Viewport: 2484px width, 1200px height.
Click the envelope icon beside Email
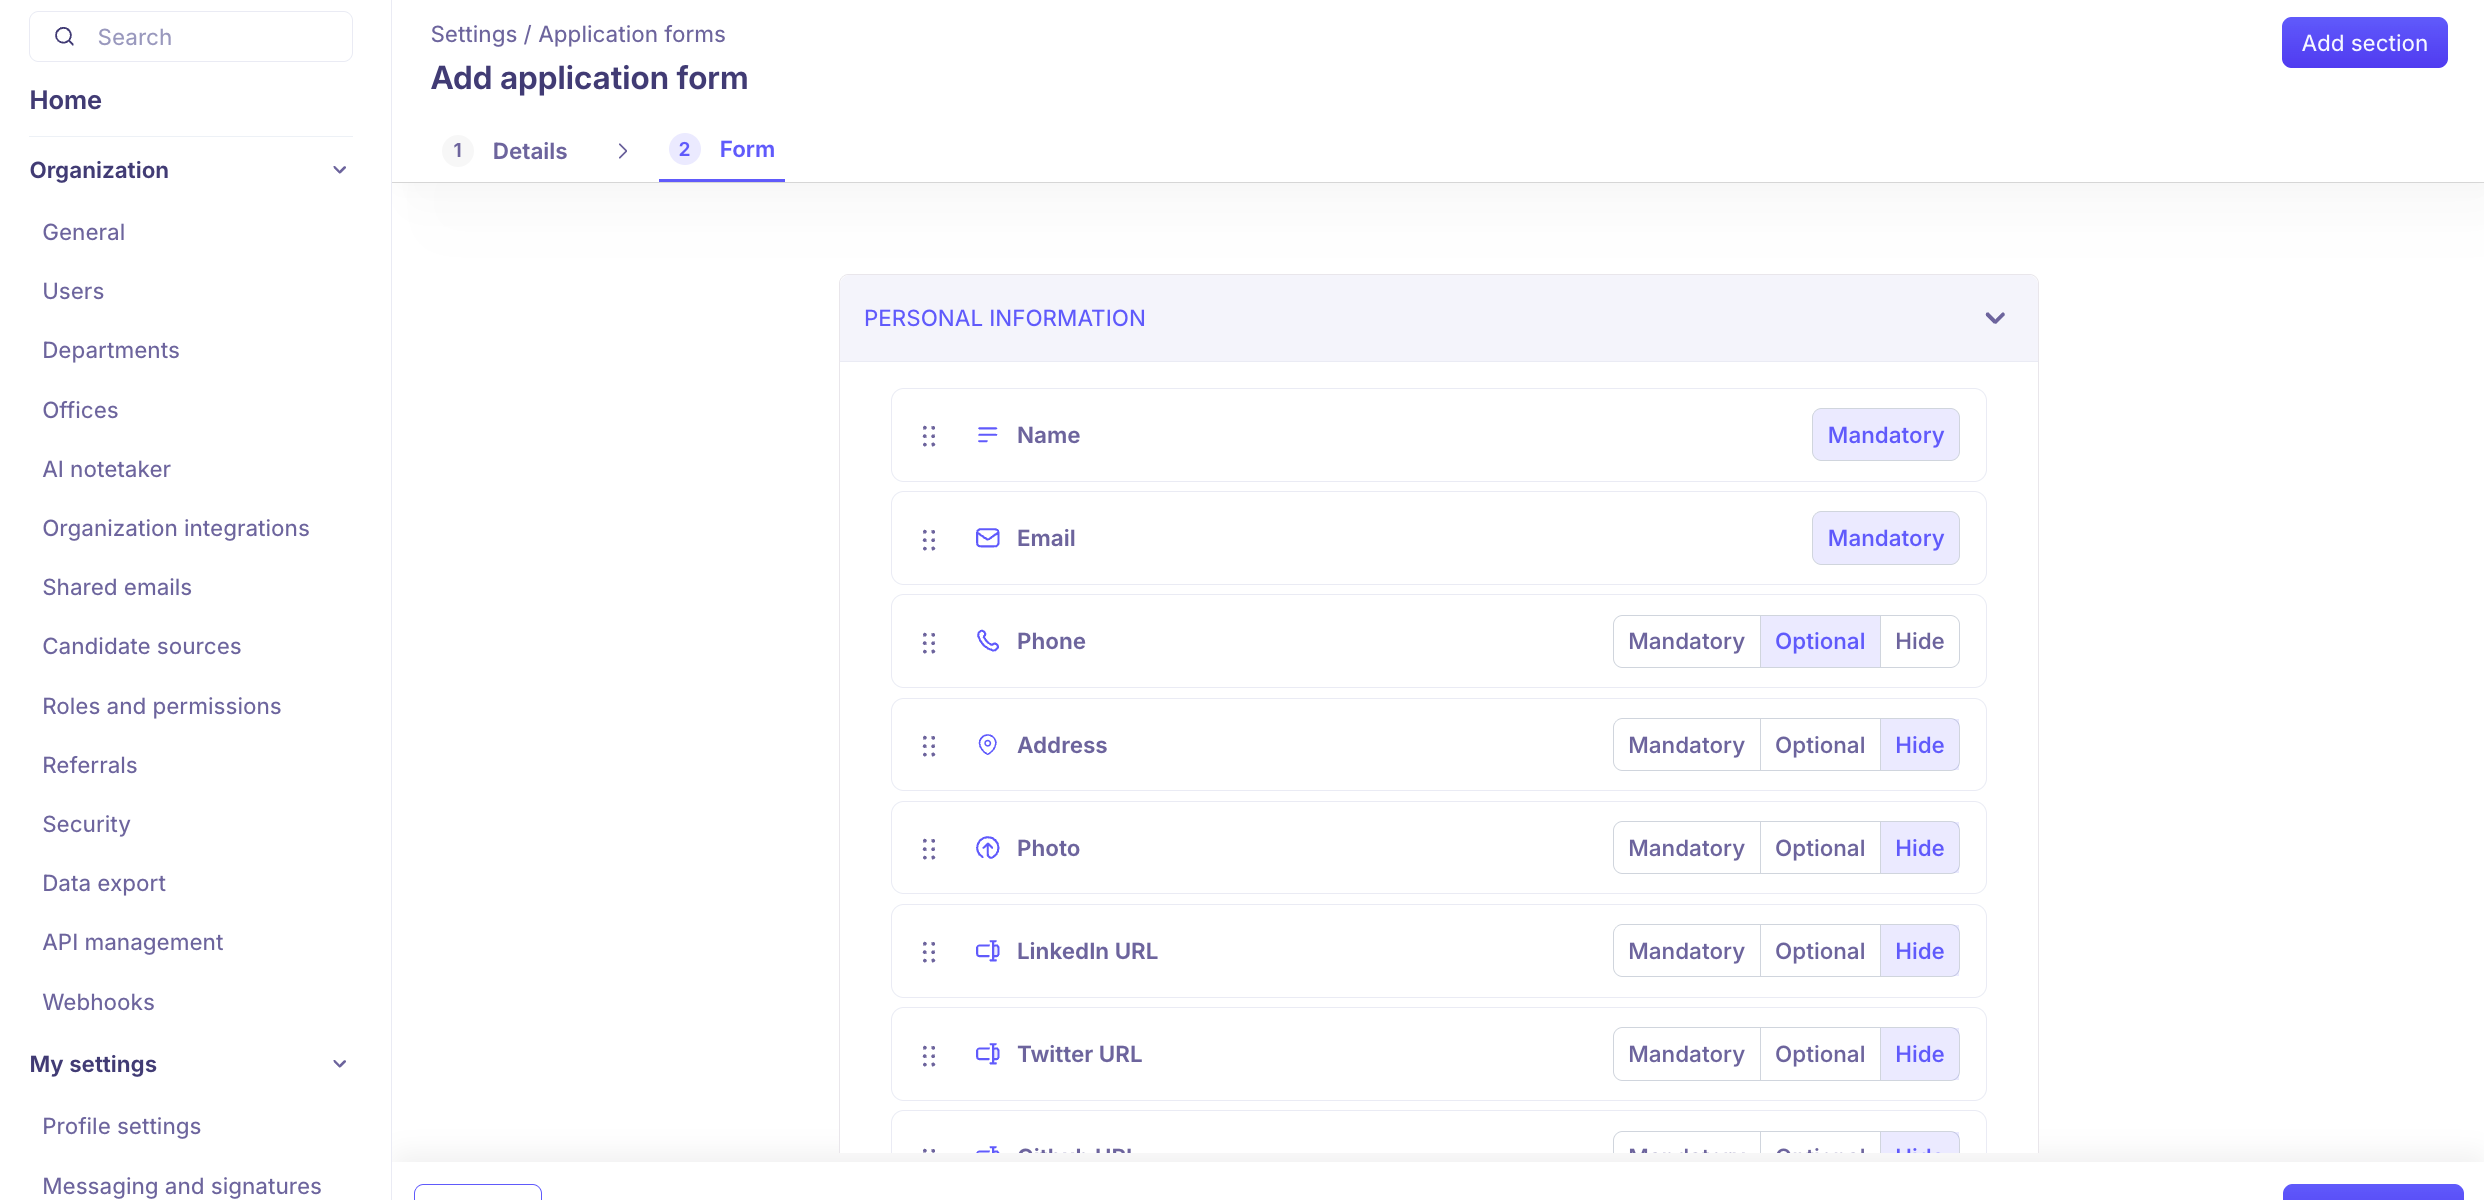tap(987, 538)
